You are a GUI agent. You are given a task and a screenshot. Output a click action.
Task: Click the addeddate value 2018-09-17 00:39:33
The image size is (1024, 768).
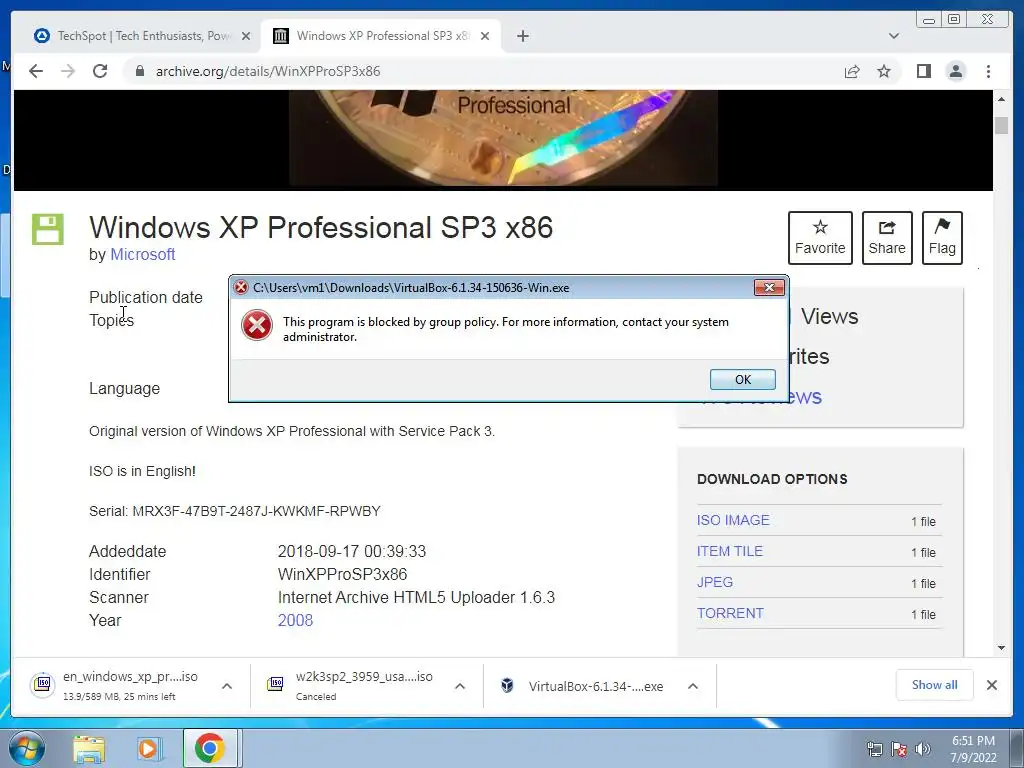click(351, 551)
